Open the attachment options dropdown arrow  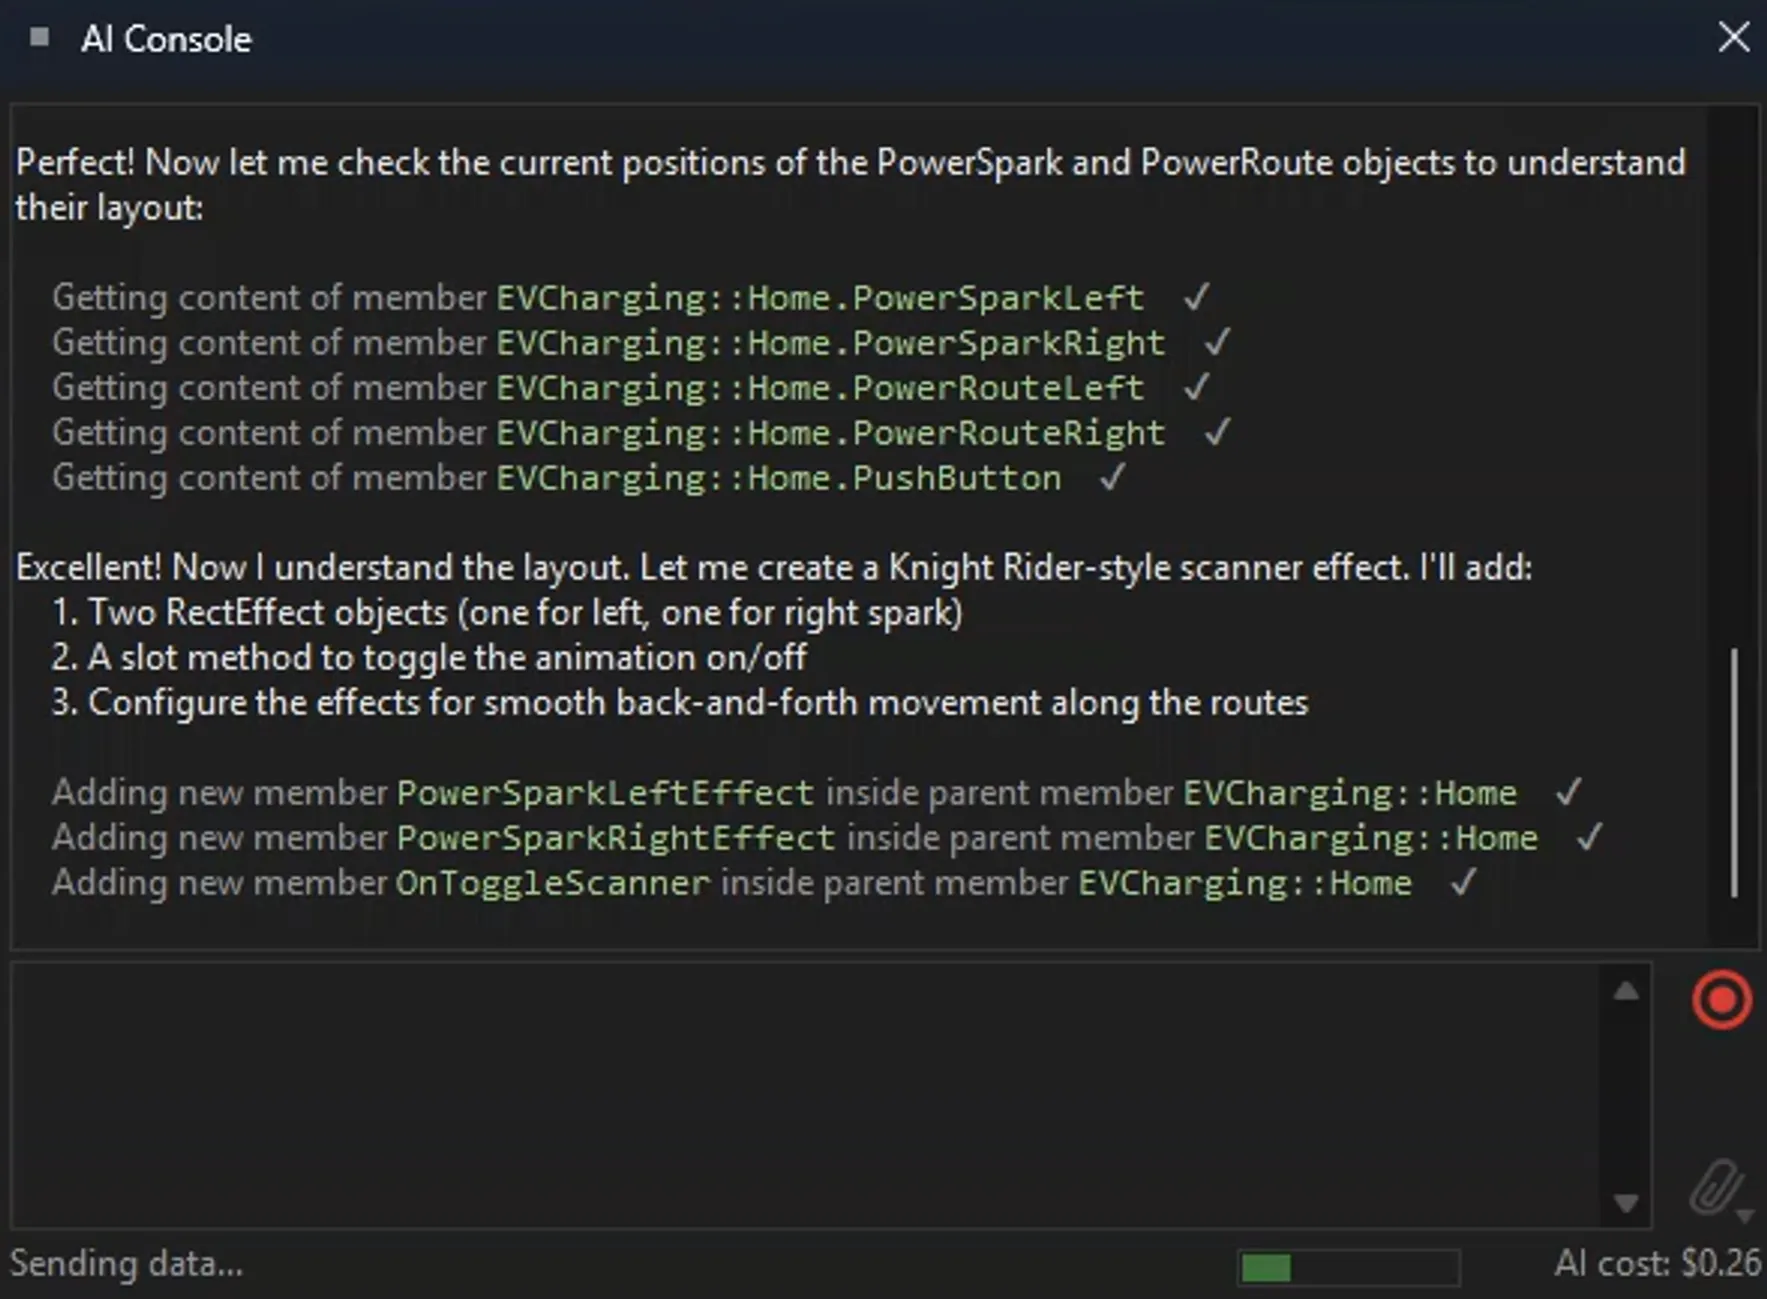(x=1745, y=1215)
